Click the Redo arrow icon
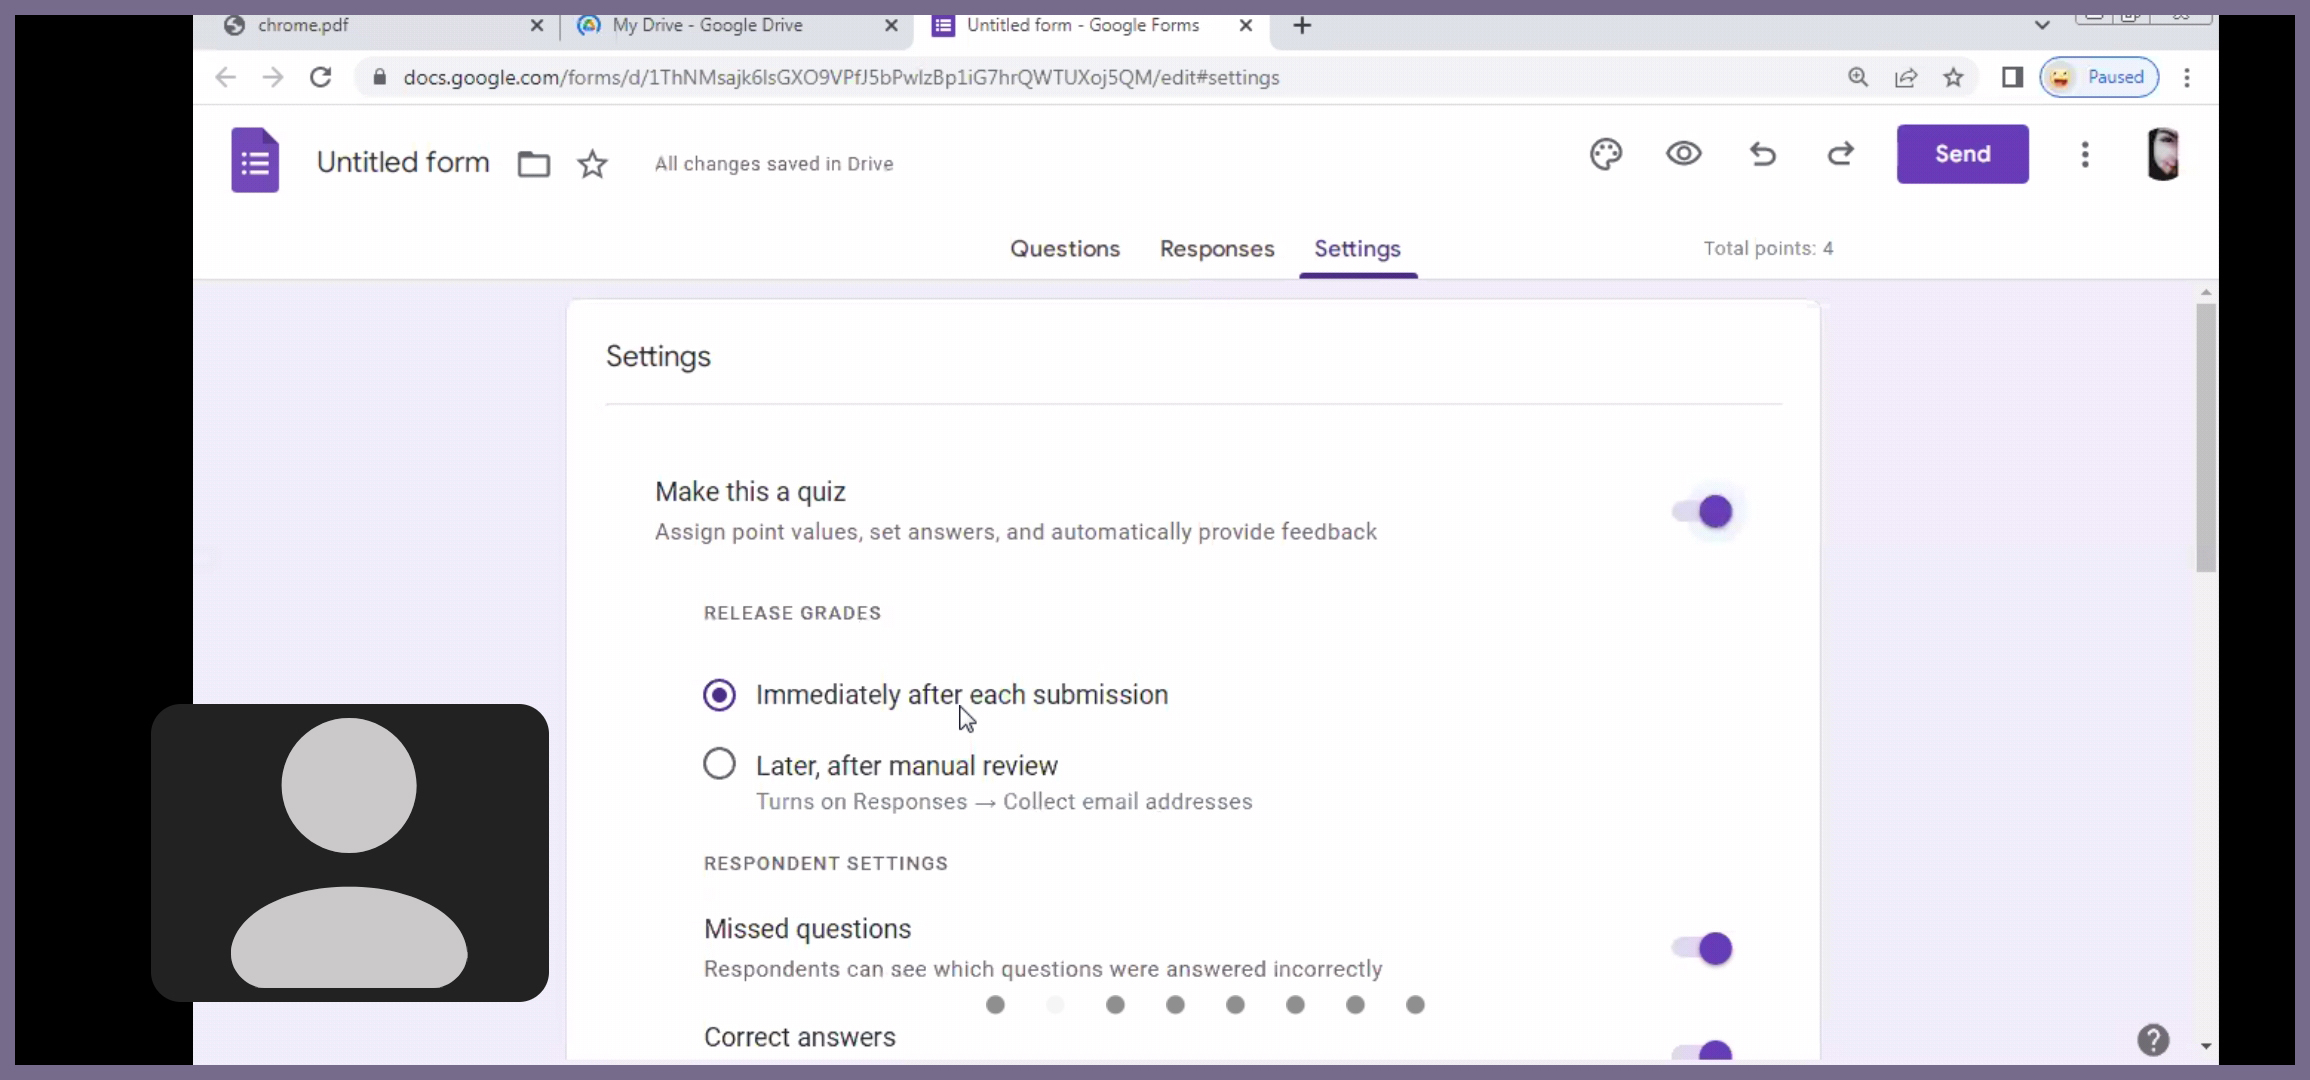This screenshot has height=1080, width=2310. 1840,154
